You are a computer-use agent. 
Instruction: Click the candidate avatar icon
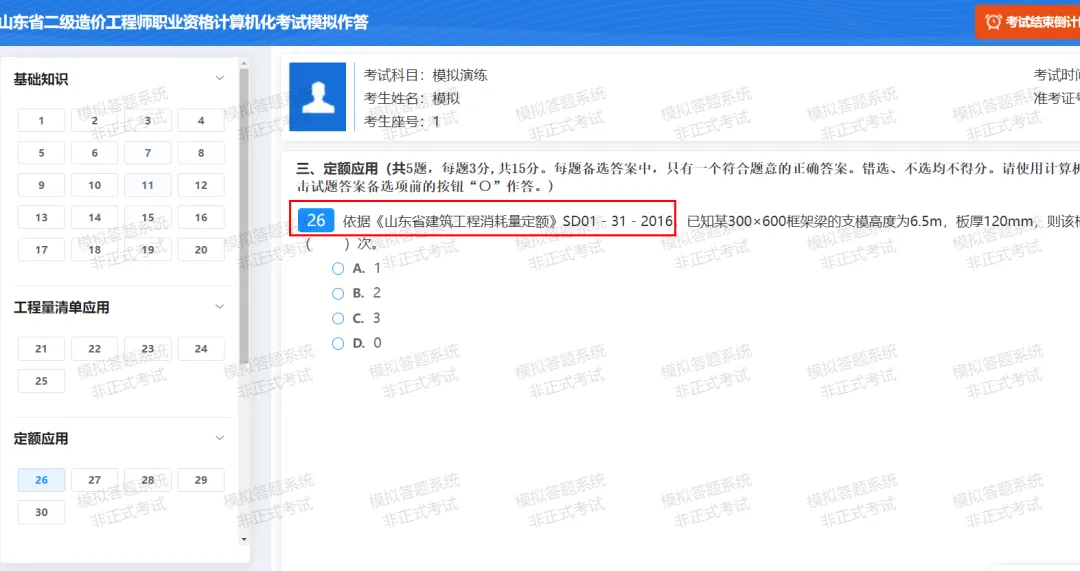pos(318,96)
